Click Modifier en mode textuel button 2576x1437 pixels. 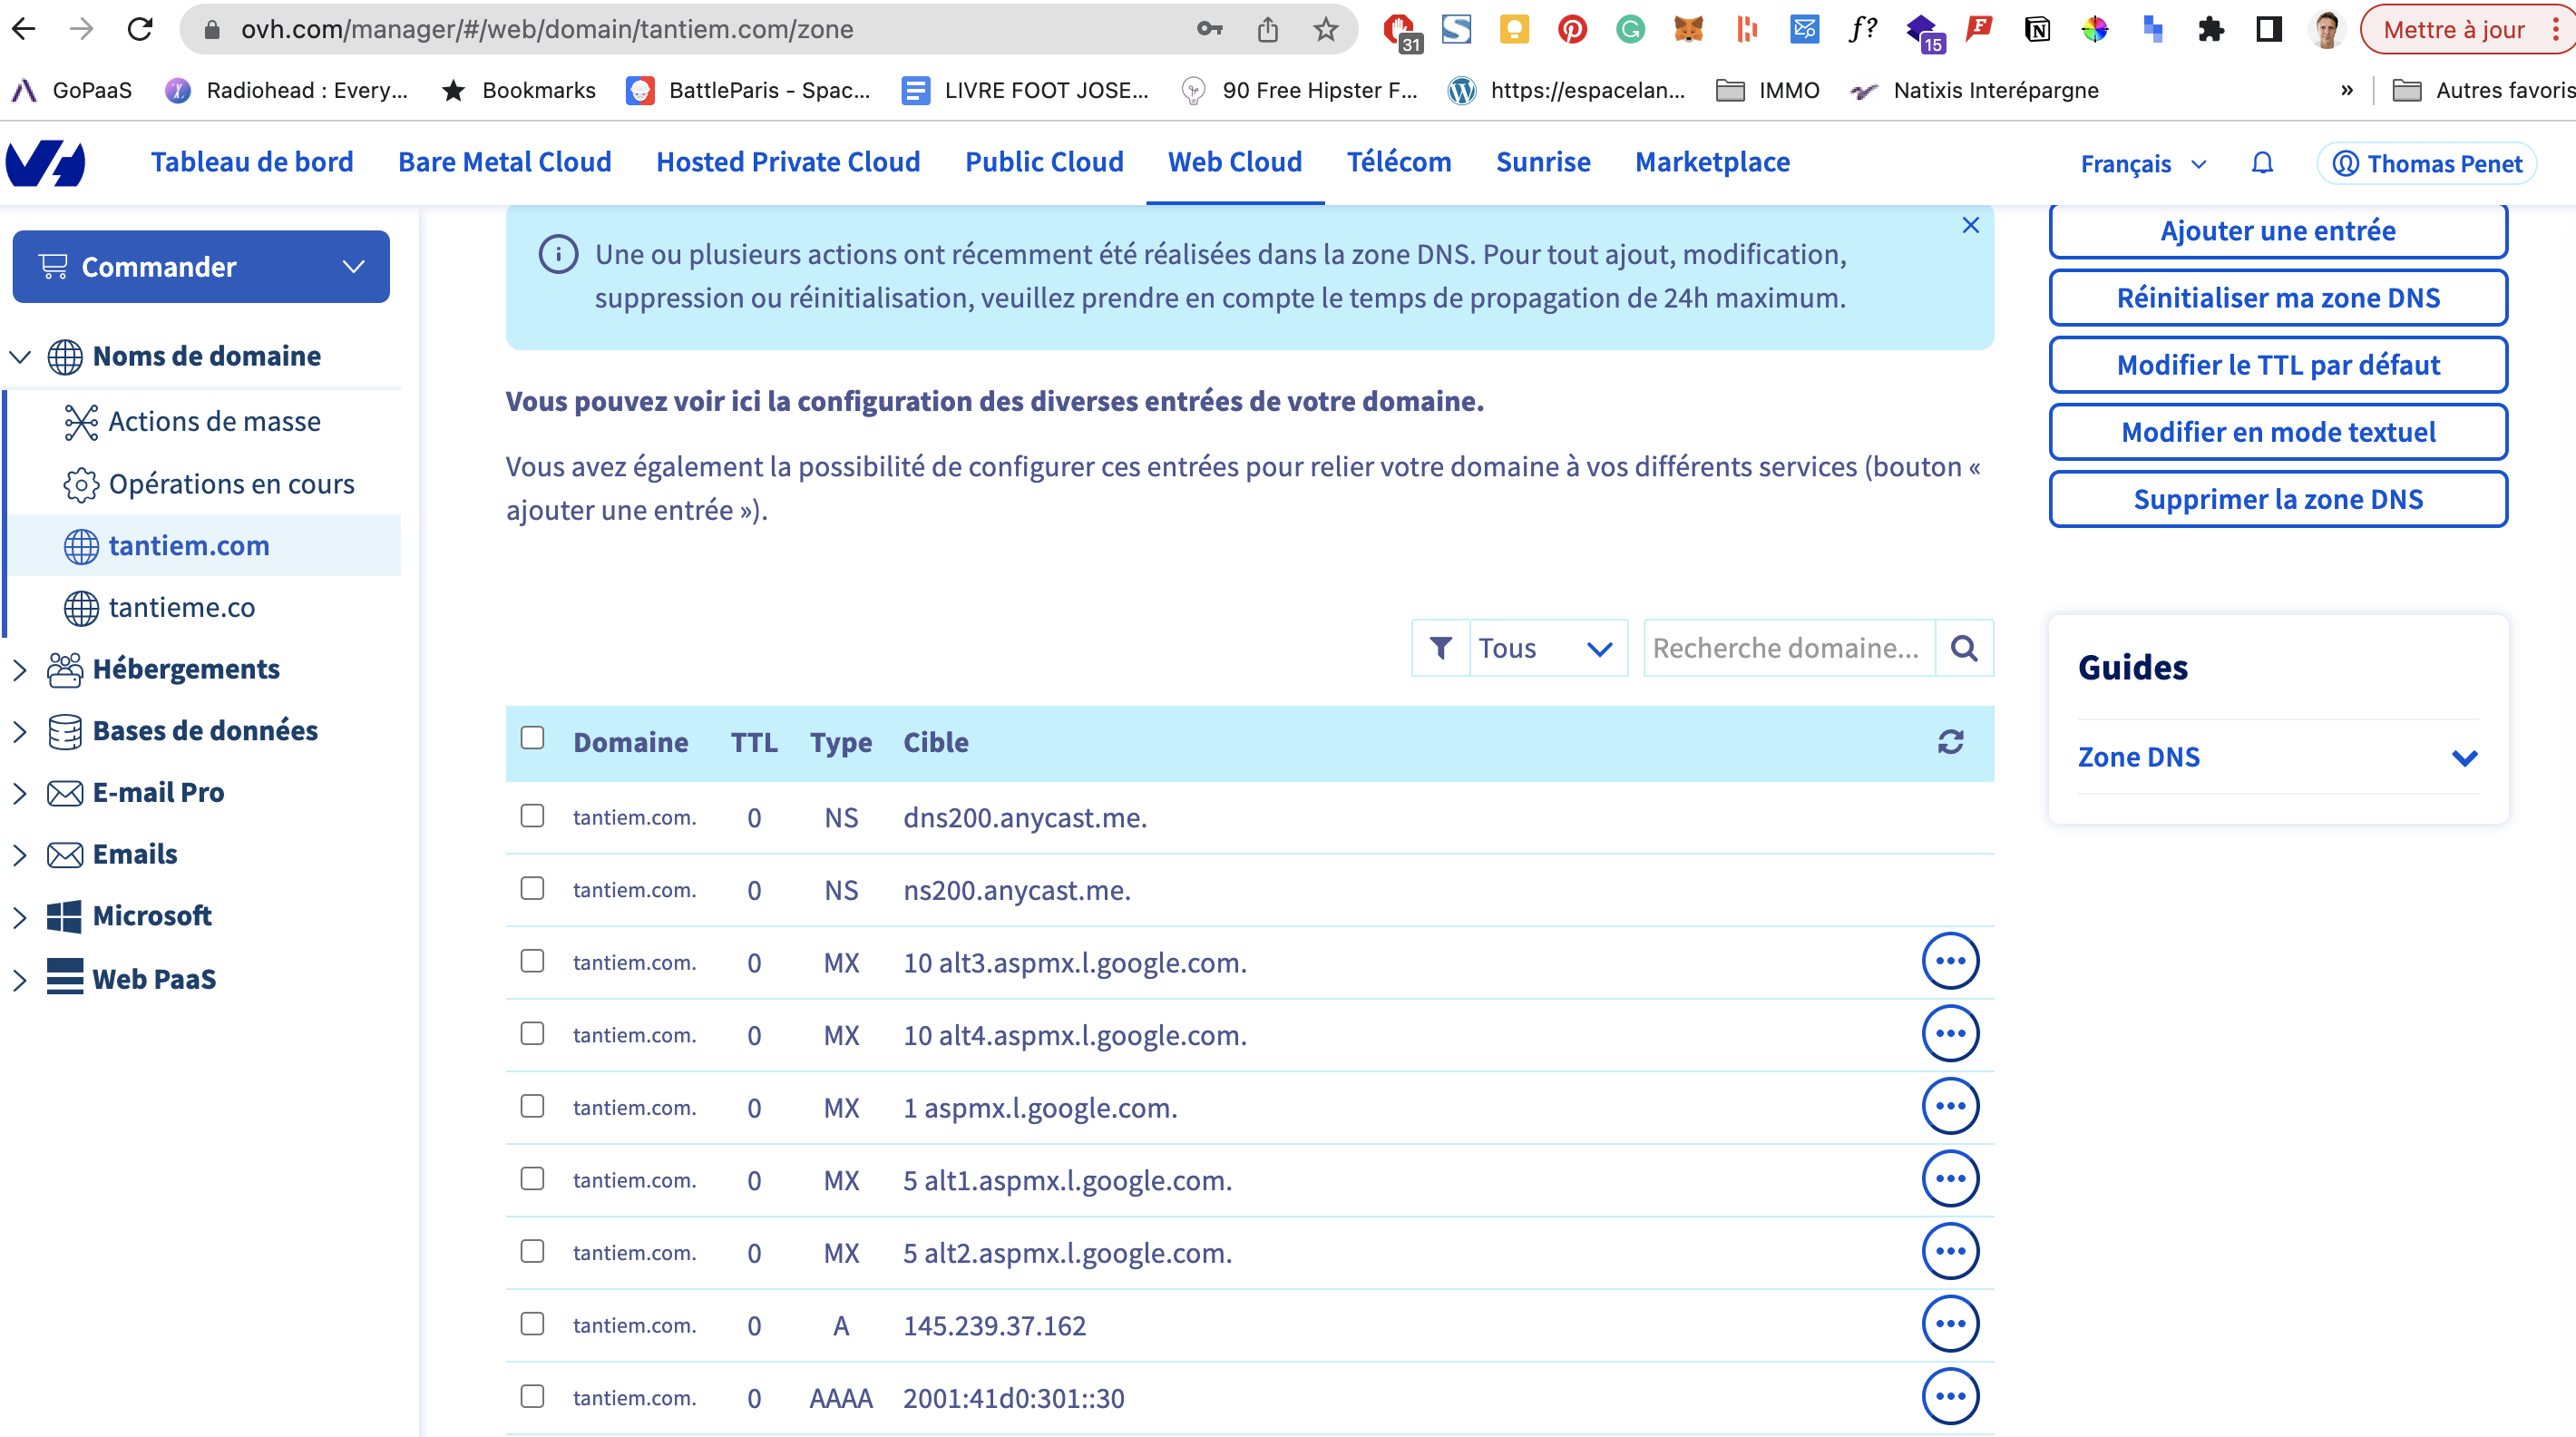(2277, 432)
